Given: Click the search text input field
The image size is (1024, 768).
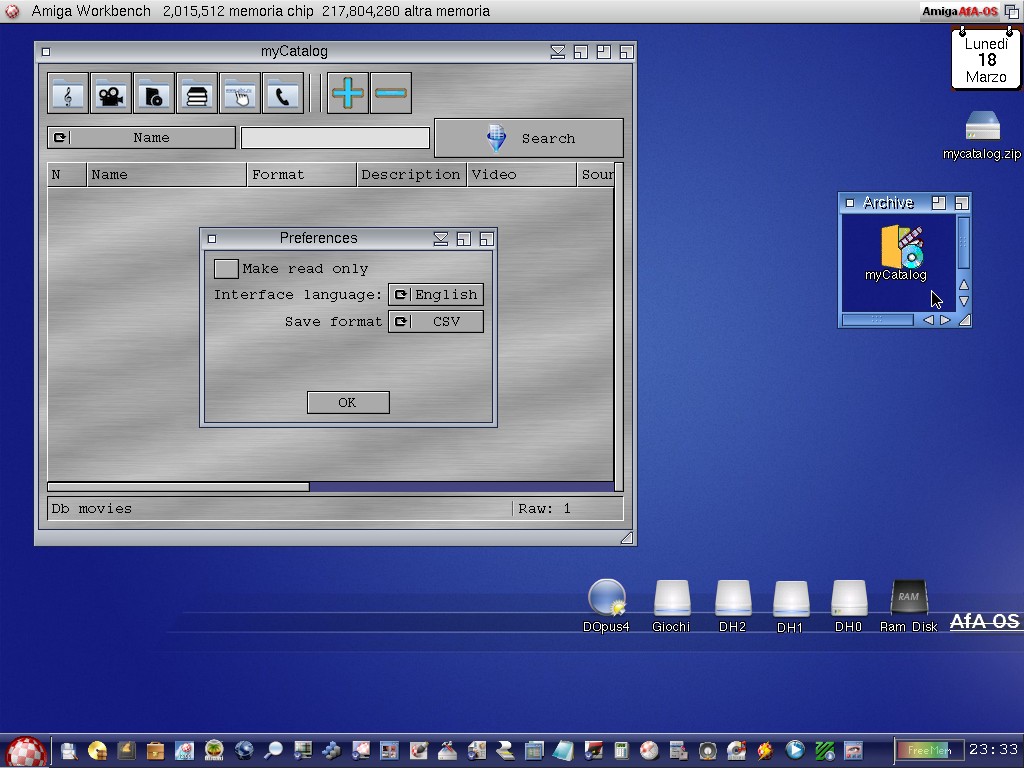Looking at the screenshot, I should click(335, 138).
